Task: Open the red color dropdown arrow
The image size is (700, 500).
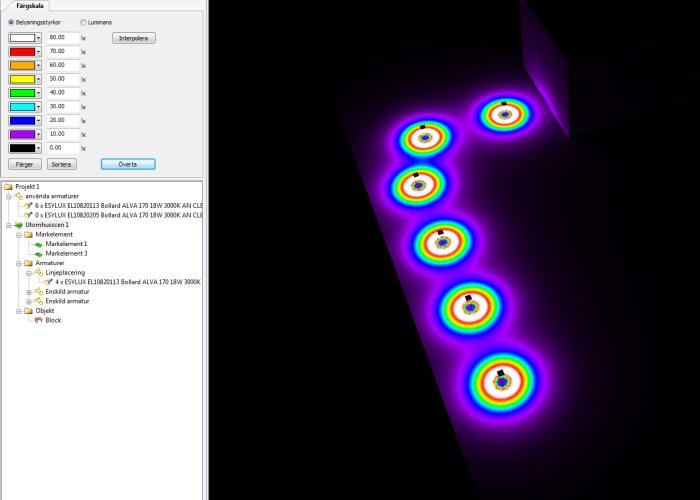Action: click(x=38, y=52)
